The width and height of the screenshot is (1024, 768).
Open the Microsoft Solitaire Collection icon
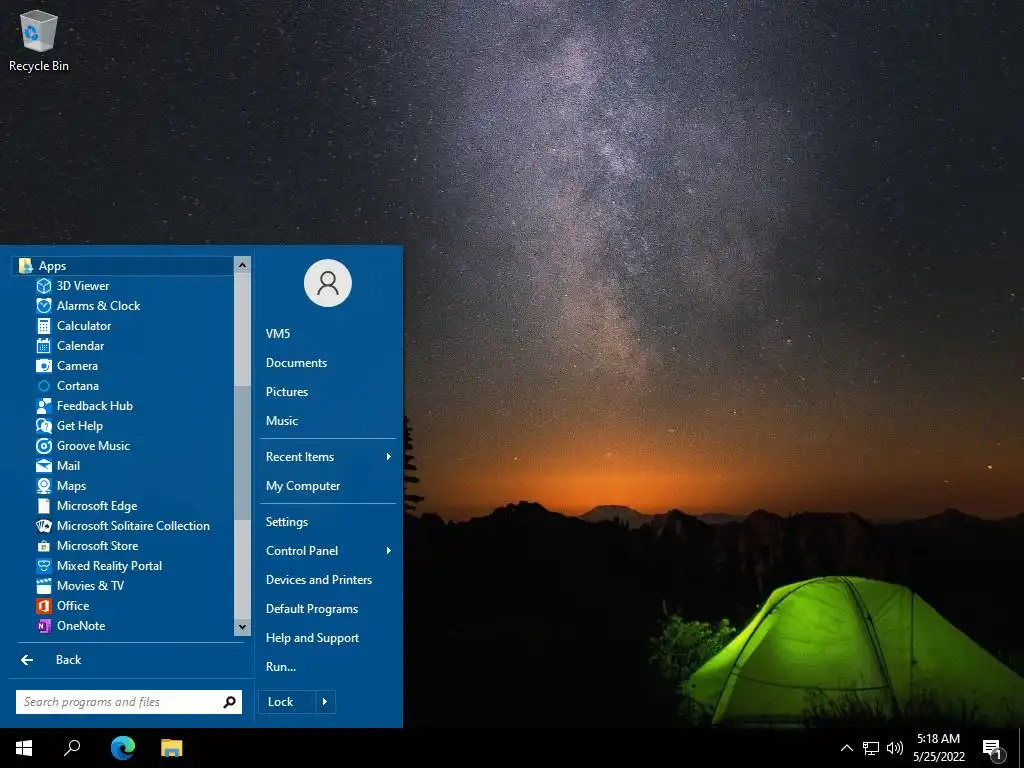44,526
